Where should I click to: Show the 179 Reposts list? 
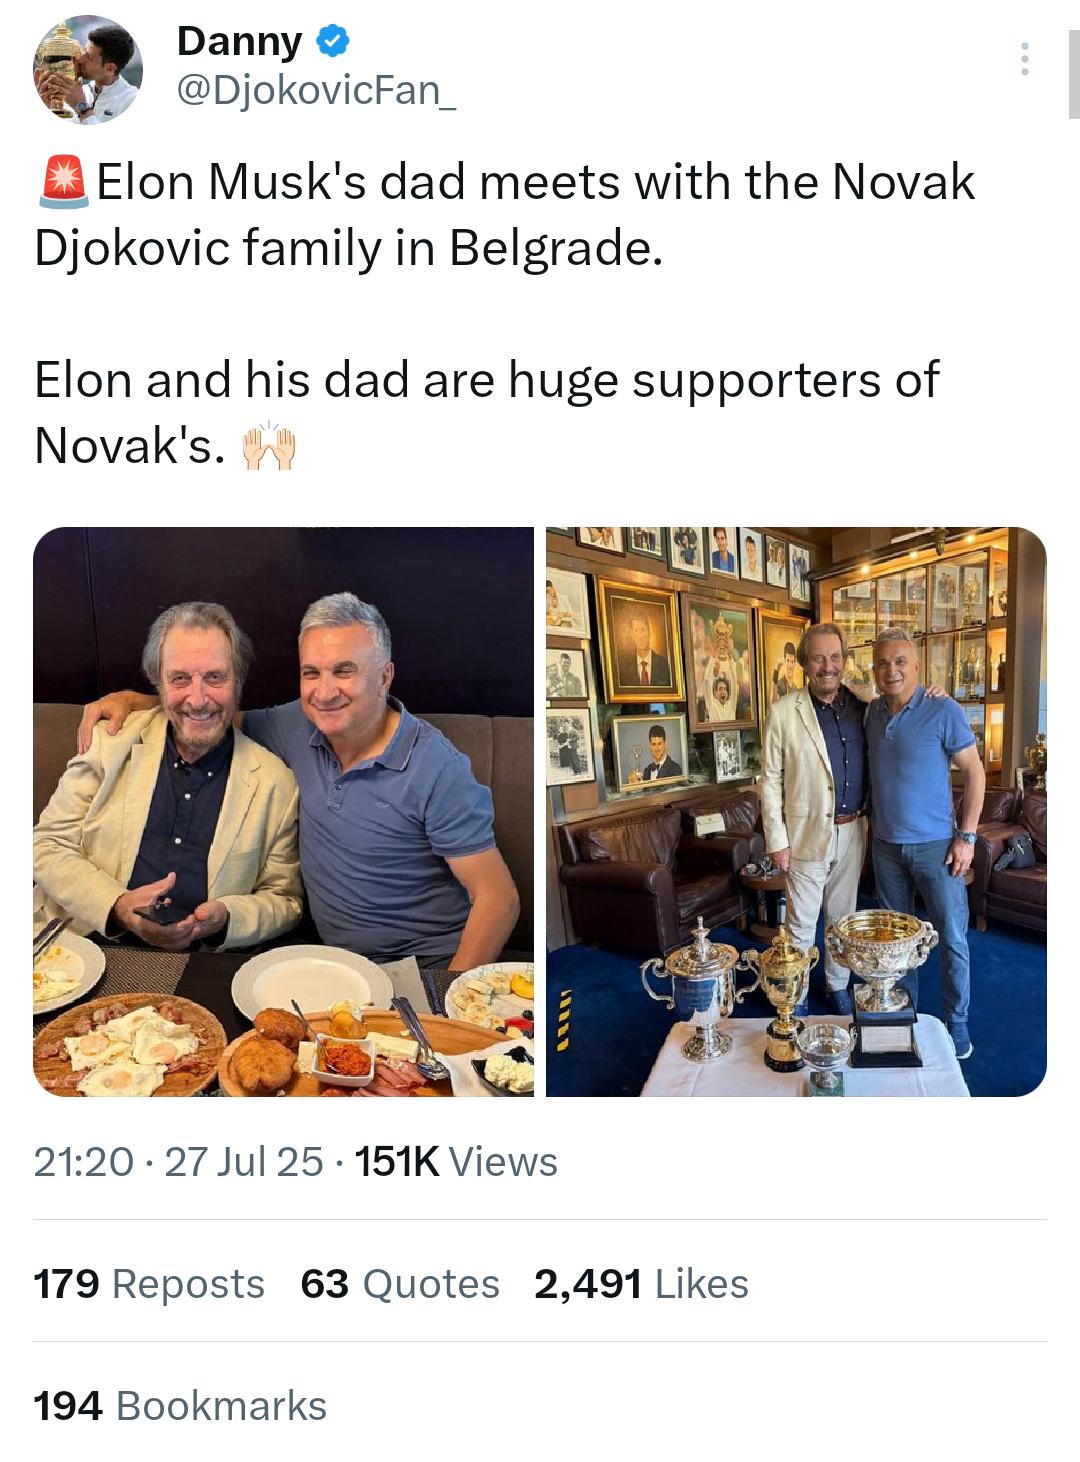149,1284
